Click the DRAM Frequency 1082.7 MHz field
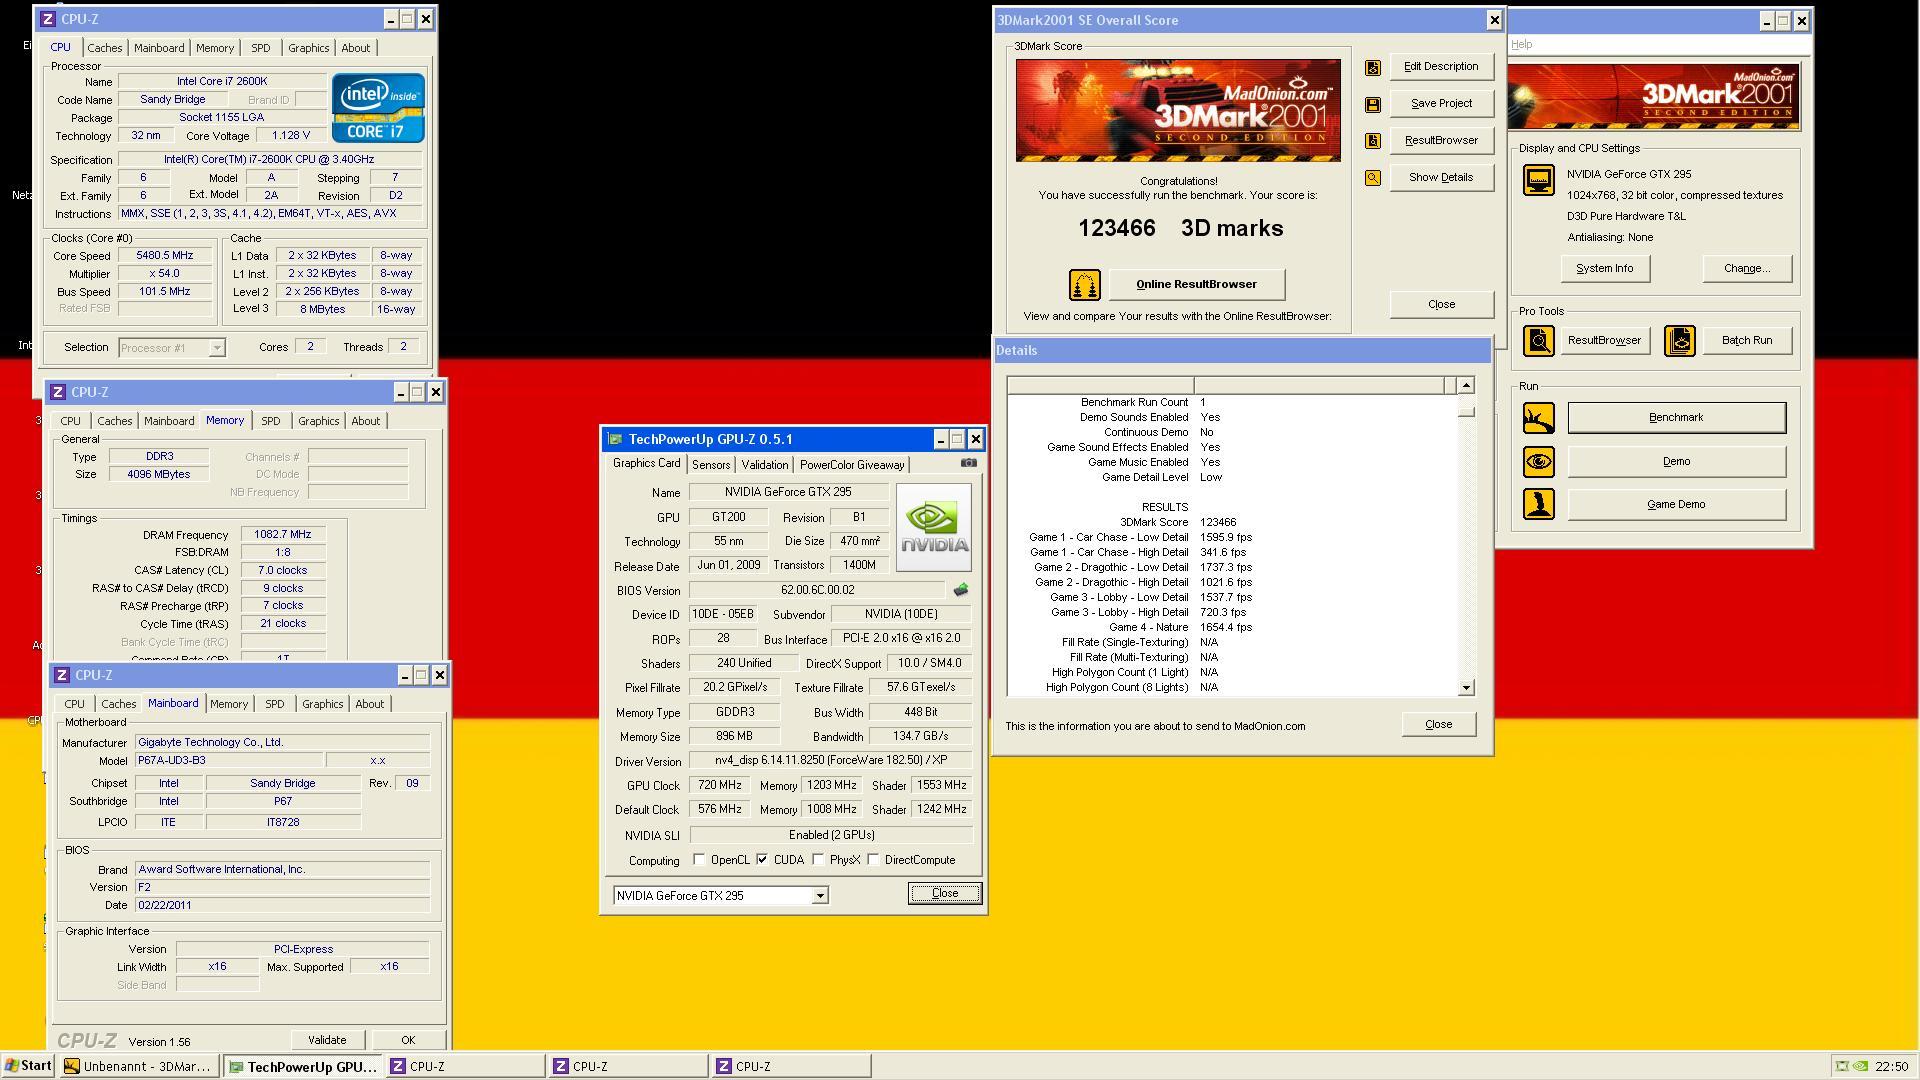This screenshot has height=1080, width=1920. tap(283, 535)
